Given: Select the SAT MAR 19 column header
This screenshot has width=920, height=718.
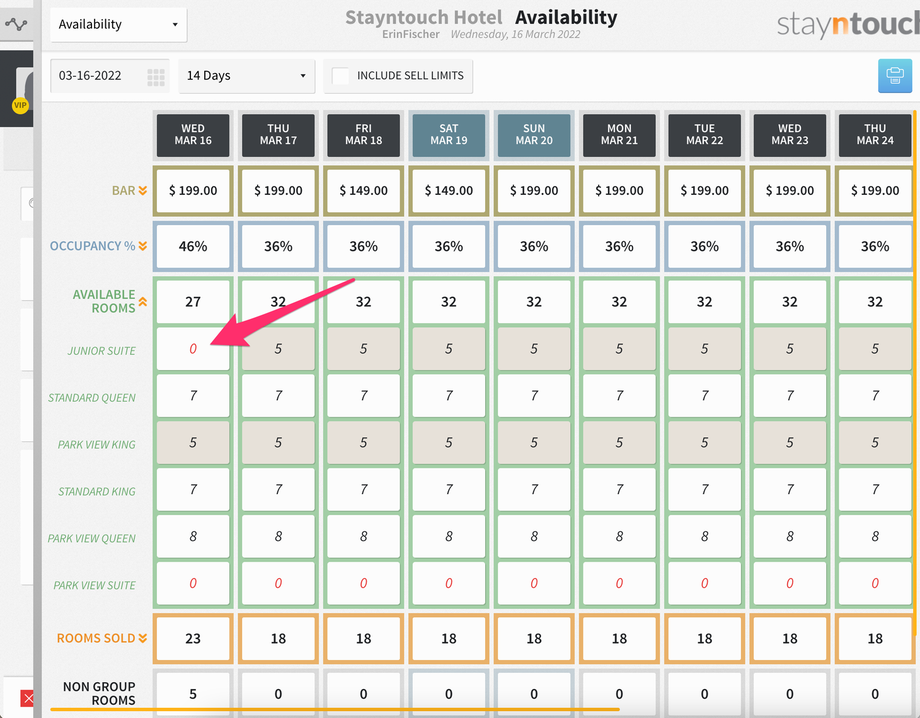Looking at the screenshot, I should click(449, 135).
